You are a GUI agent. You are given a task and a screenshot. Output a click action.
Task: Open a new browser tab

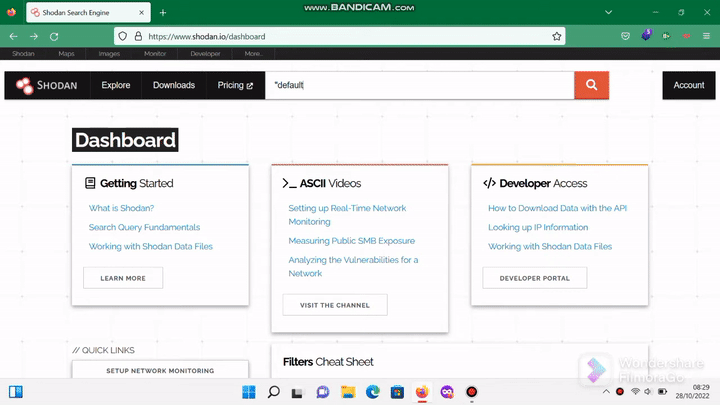(163, 13)
